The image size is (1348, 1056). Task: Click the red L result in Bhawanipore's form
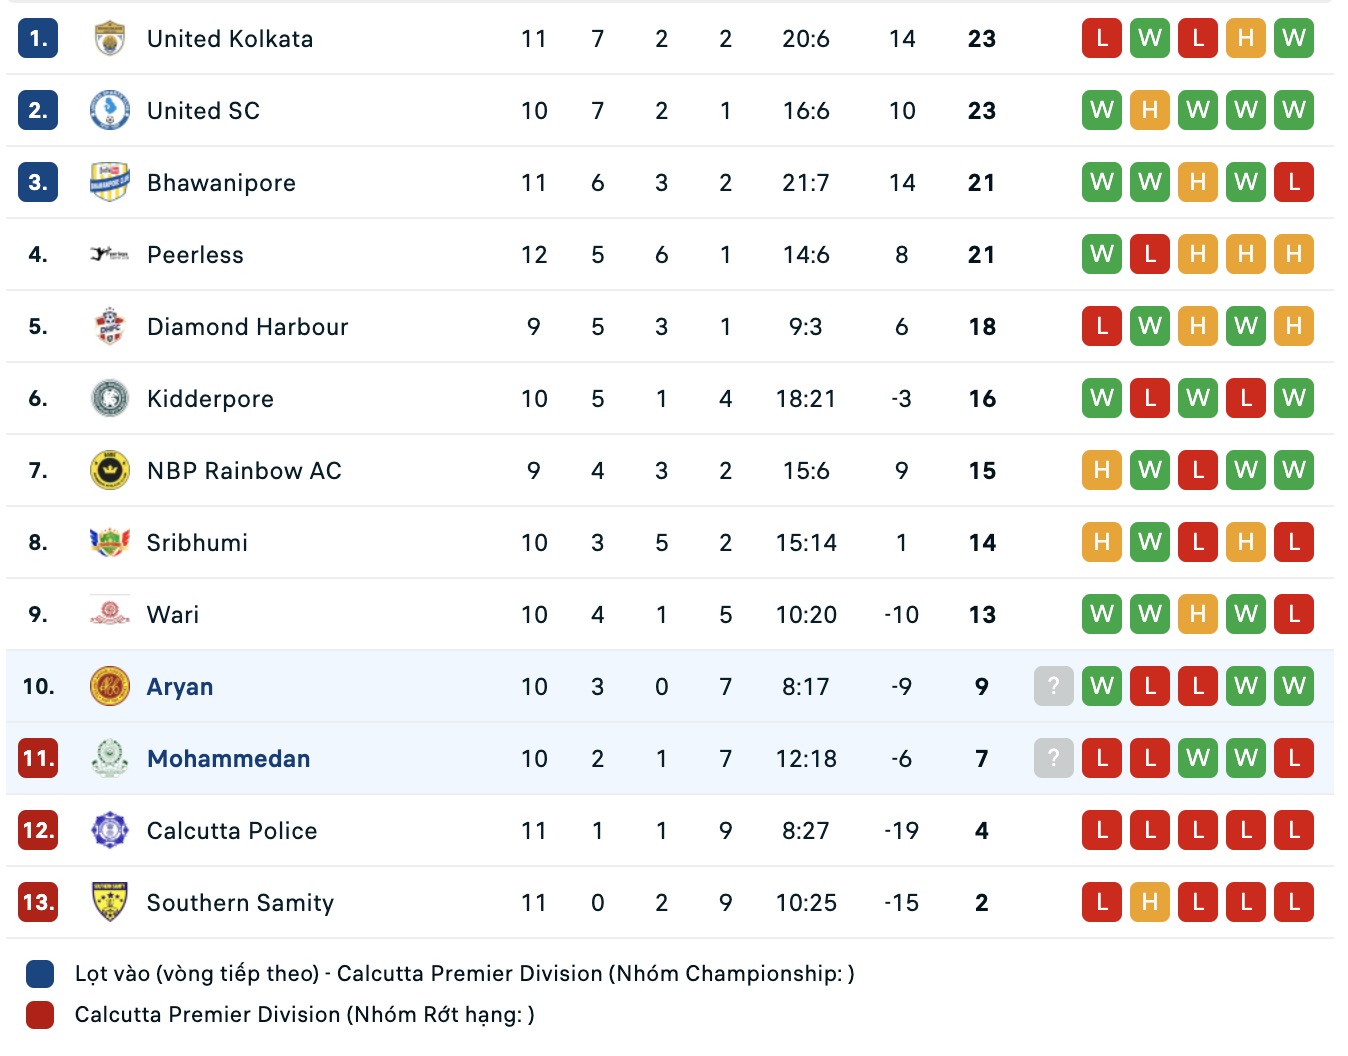(x=1294, y=182)
